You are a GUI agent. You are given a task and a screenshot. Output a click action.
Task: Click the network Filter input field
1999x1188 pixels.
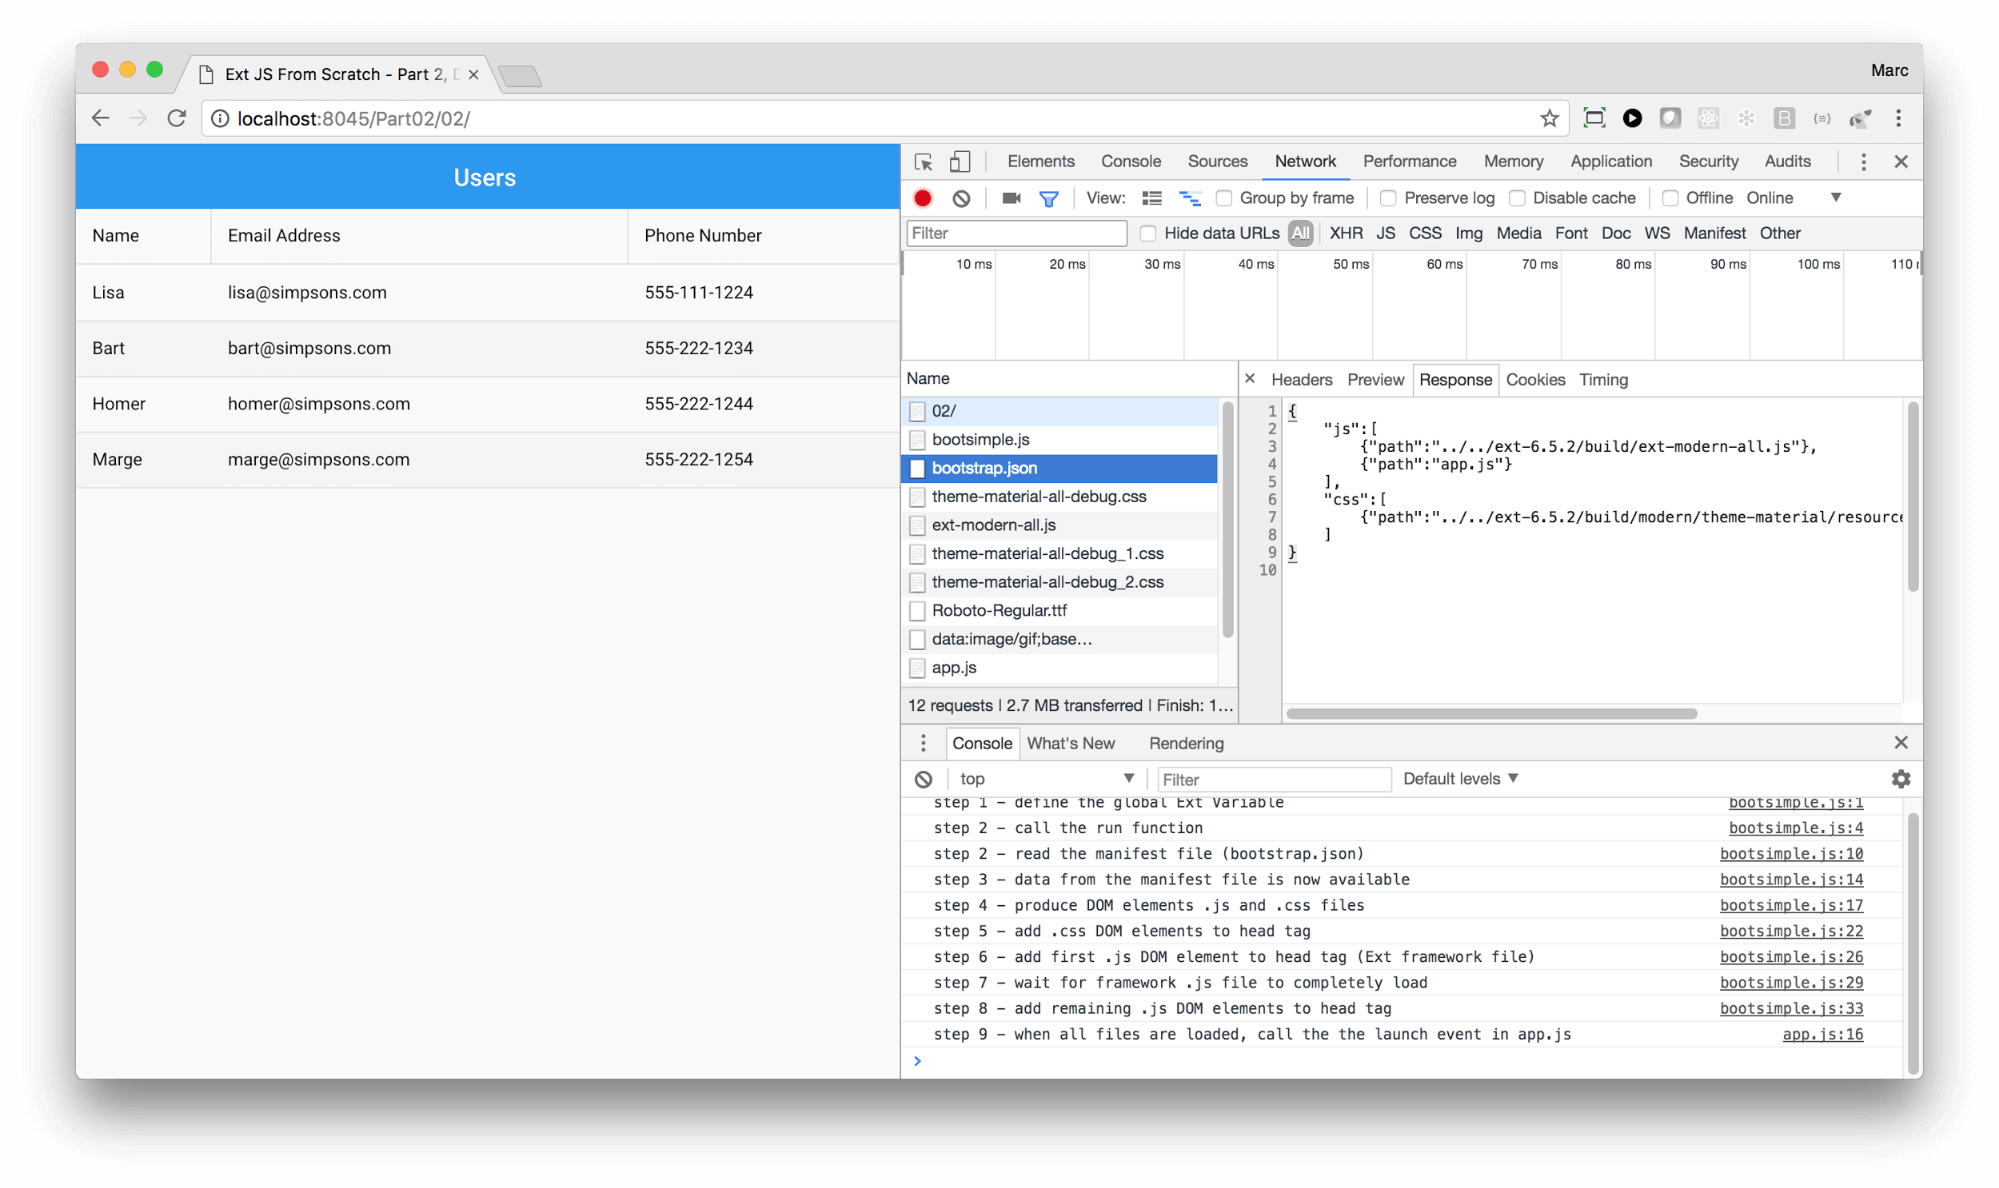point(1016,233)
